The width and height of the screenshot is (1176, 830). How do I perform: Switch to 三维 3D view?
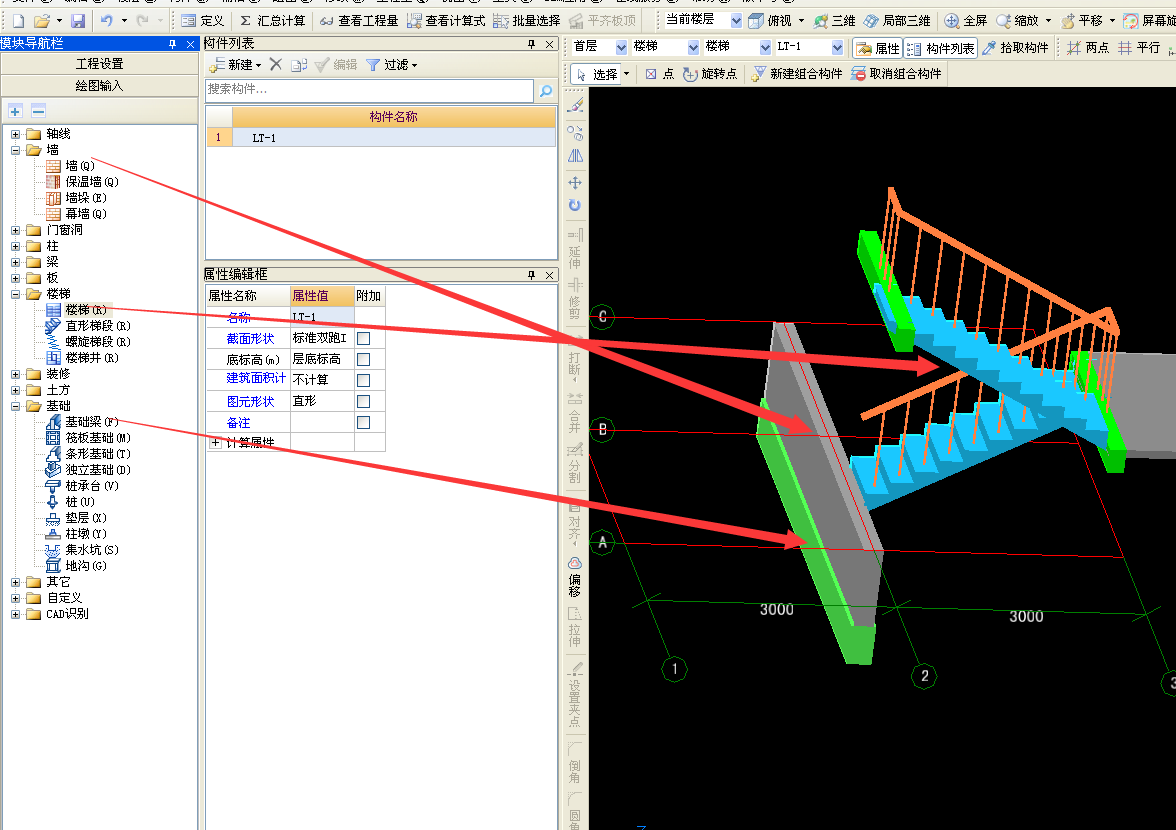[835, 21]
